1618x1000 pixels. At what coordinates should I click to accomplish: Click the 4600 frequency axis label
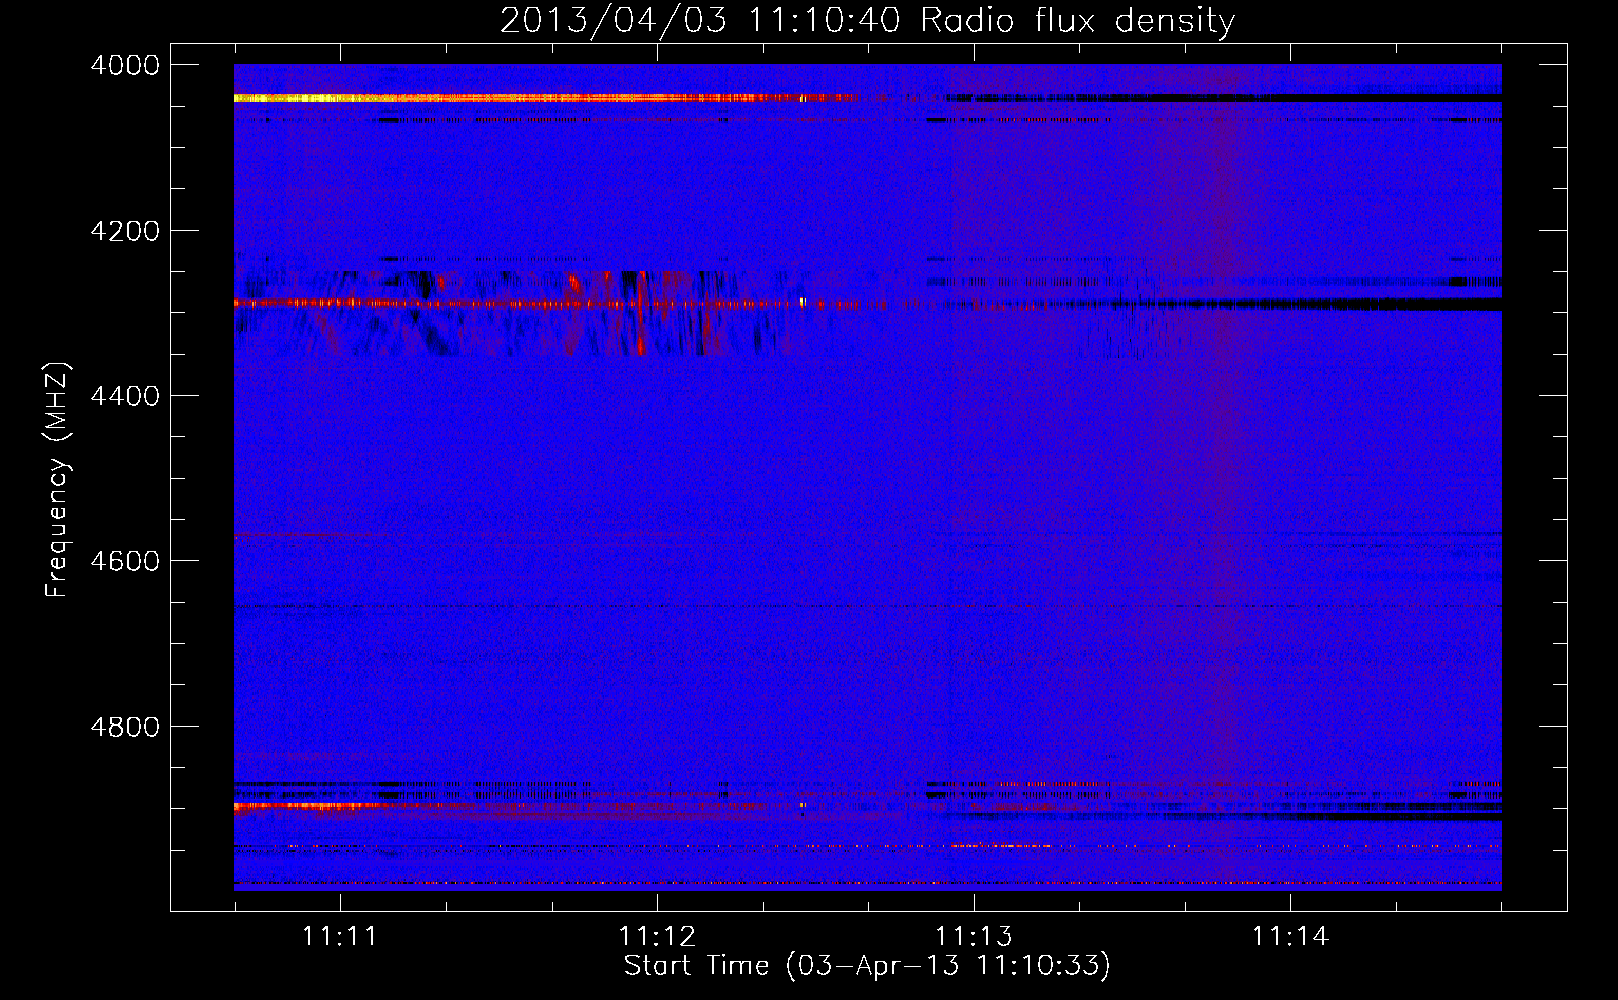tap(125, 561)
